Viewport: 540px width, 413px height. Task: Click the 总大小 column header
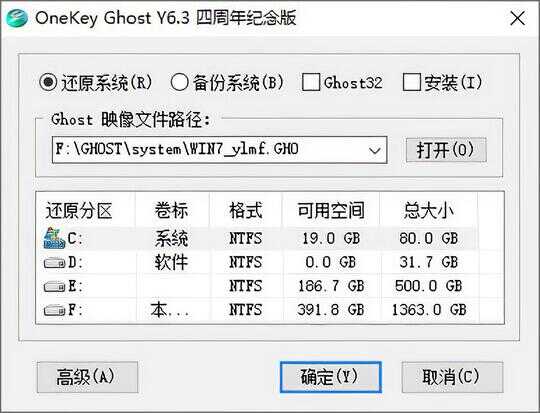pos(428,210)
